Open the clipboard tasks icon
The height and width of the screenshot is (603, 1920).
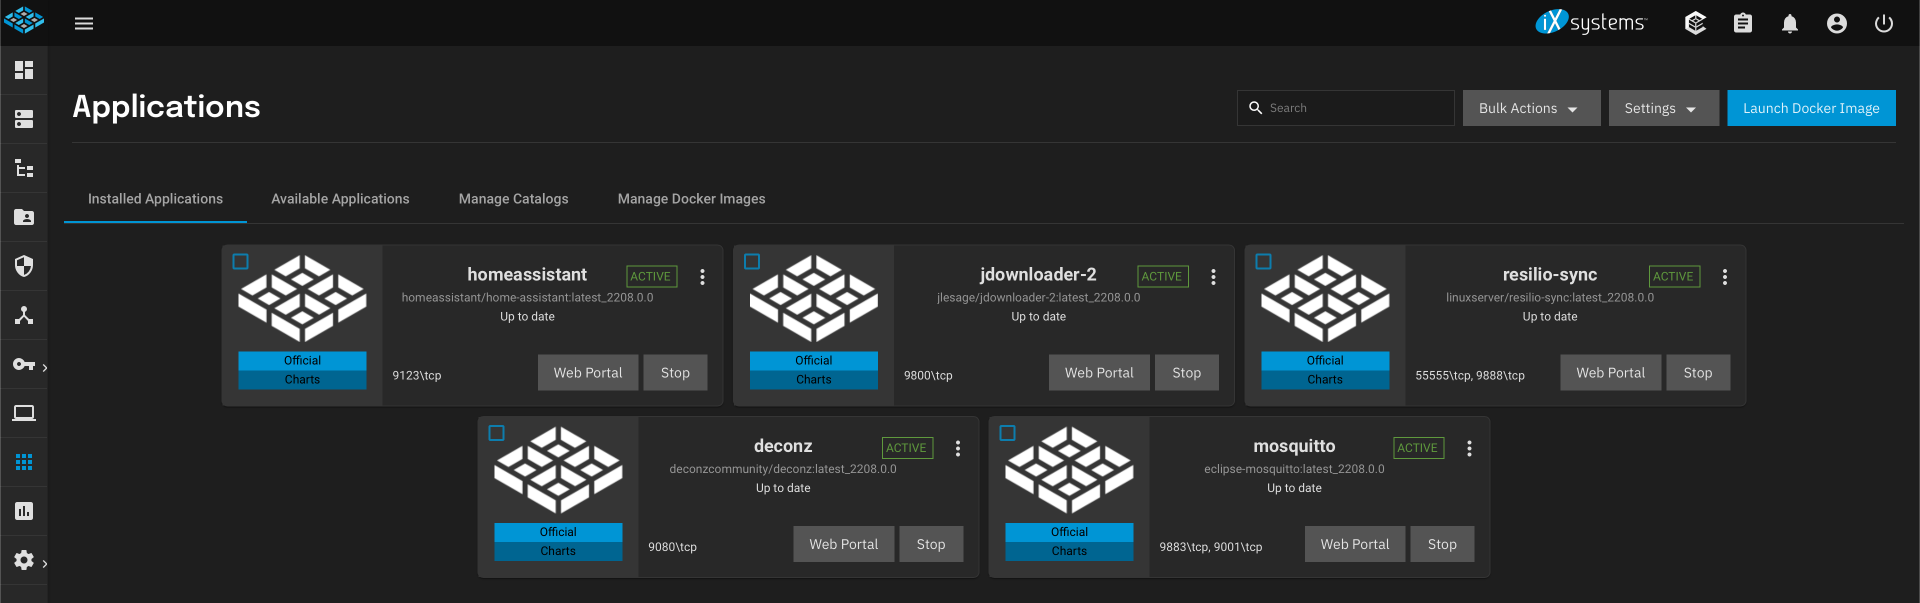(1743, 23)
